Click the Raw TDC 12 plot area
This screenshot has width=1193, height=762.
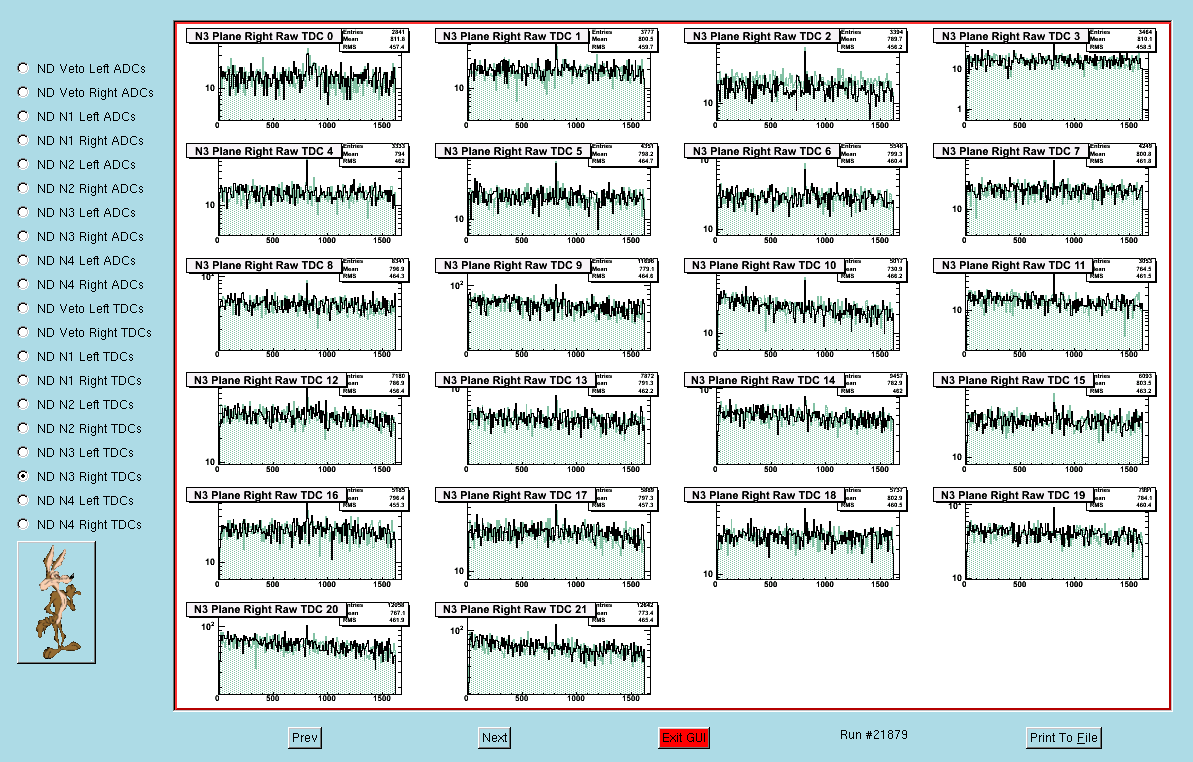click(x=307, y=426)
